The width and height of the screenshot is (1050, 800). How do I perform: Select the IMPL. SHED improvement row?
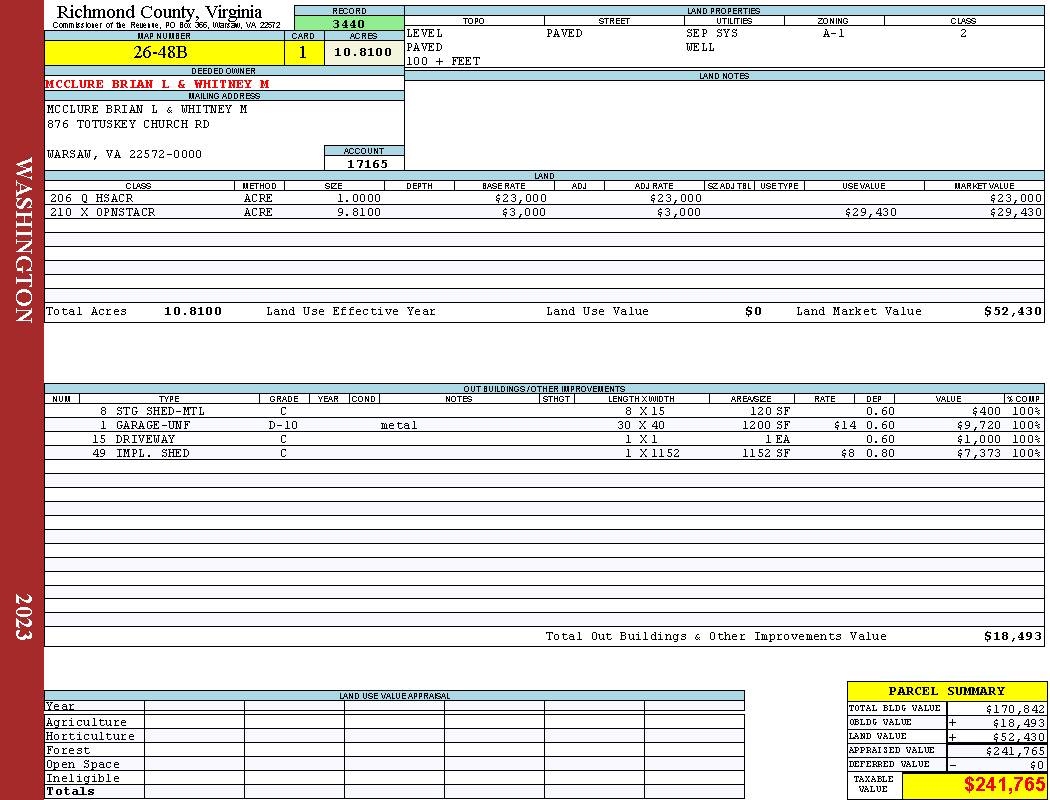tap(544, 453)
